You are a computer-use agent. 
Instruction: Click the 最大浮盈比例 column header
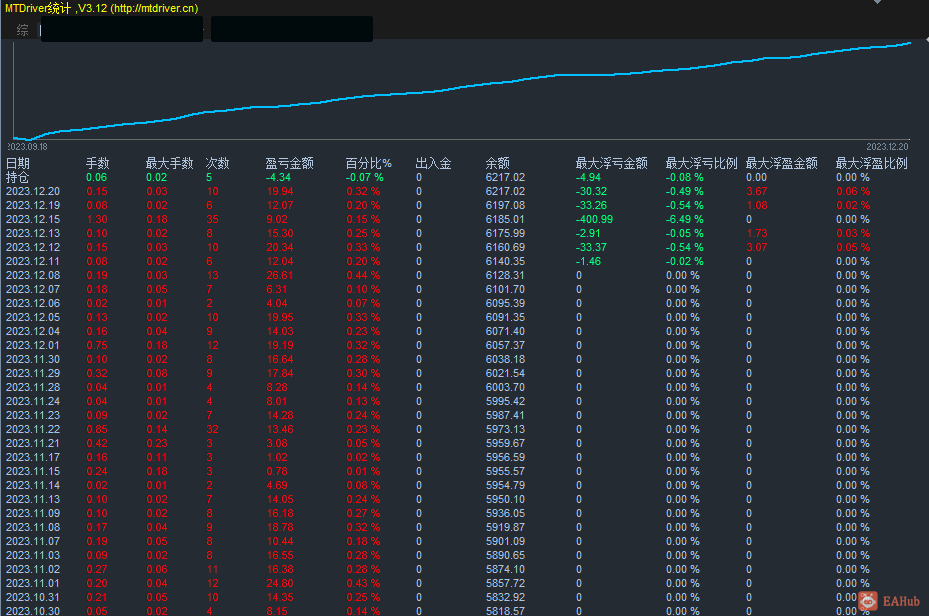point(872,163)
